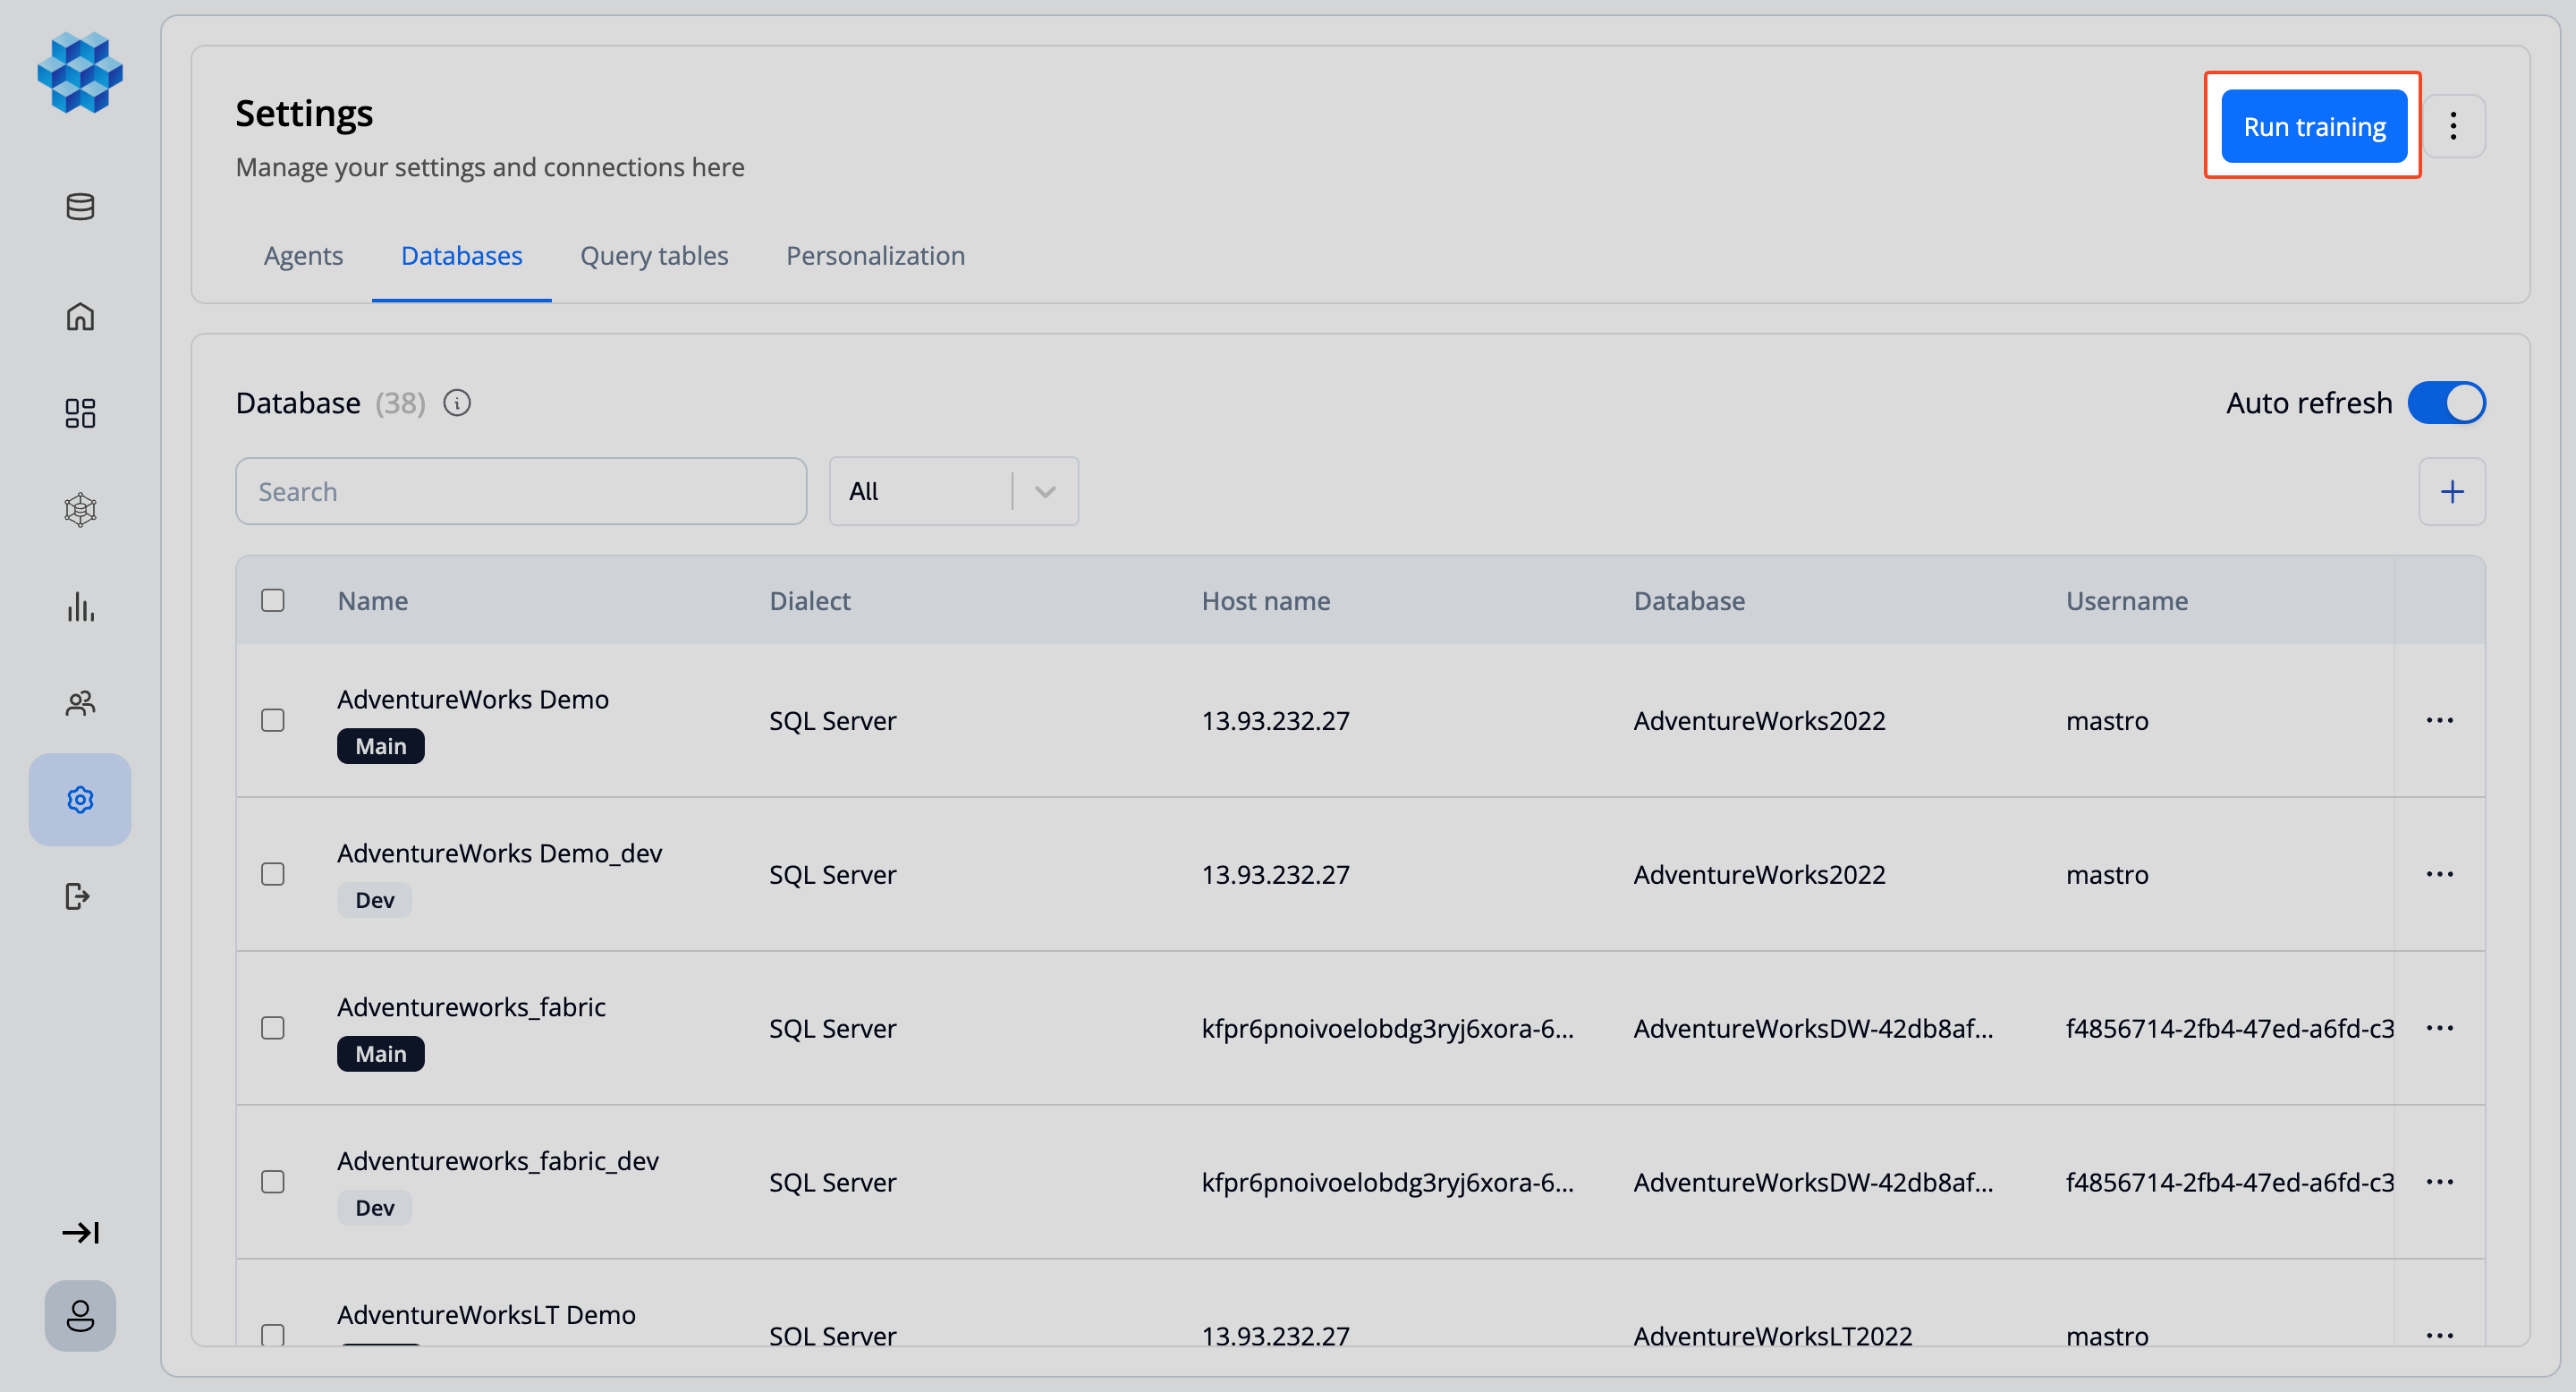
Task: Open the bar chart analytics icon
Action: point(80,607)
